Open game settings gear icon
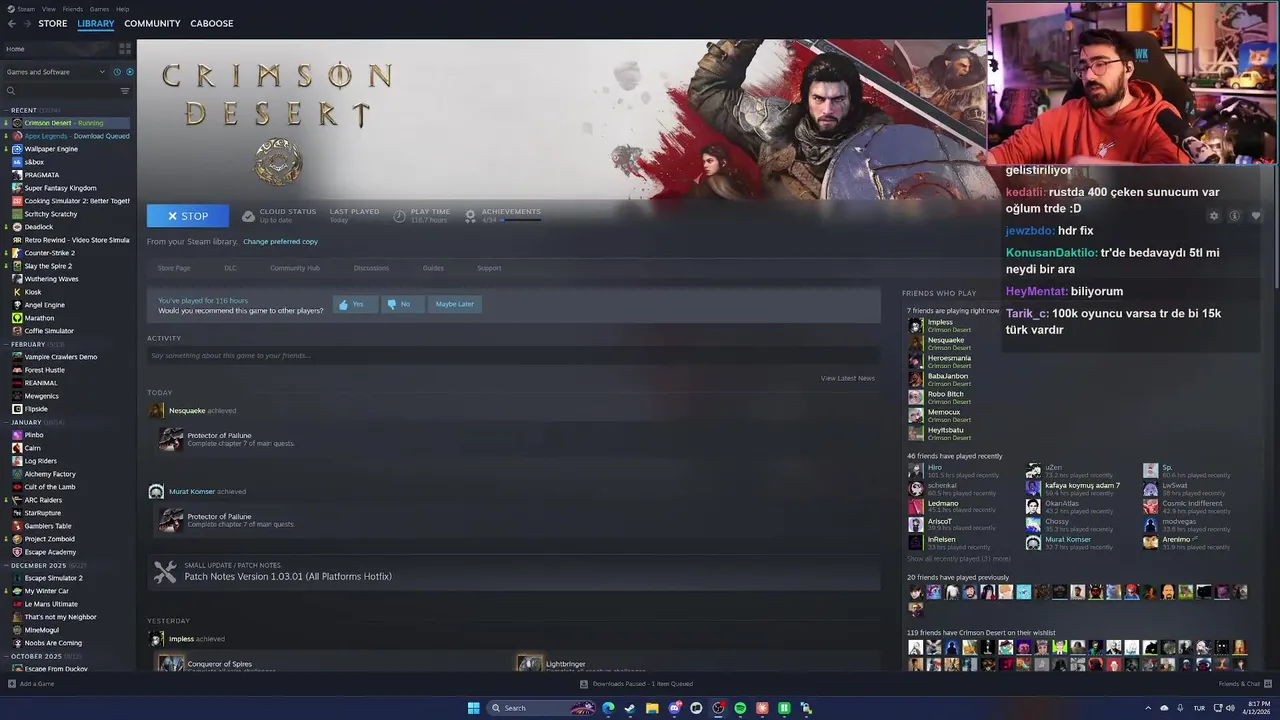Screen dimensions: 1280x720 tap(1214, 216)
